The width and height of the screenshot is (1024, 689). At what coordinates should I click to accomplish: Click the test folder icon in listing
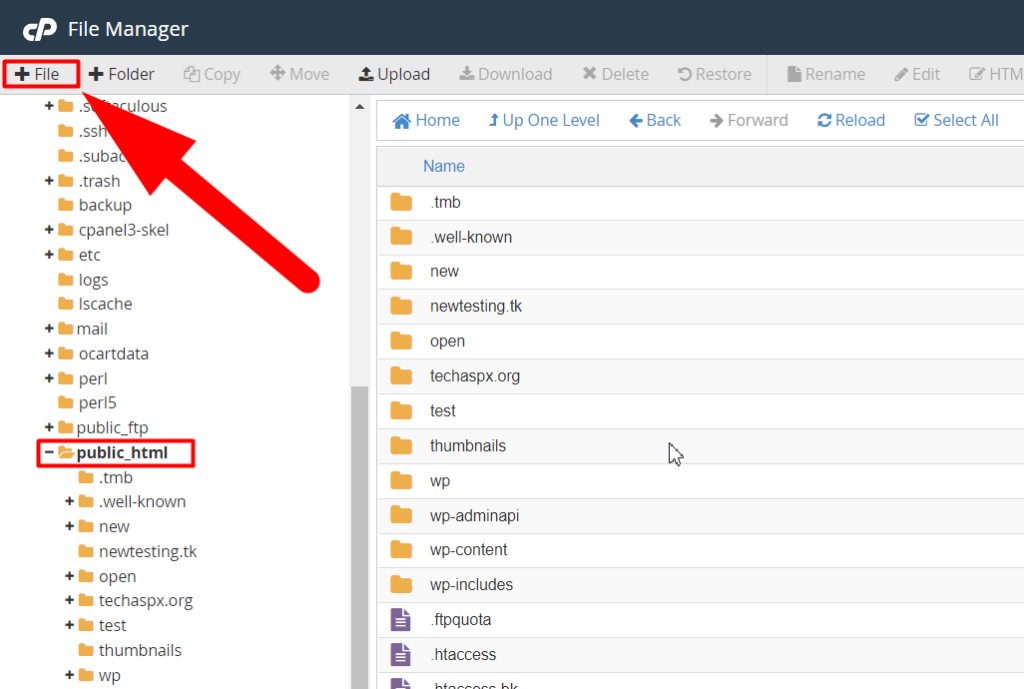coord(401,410)
